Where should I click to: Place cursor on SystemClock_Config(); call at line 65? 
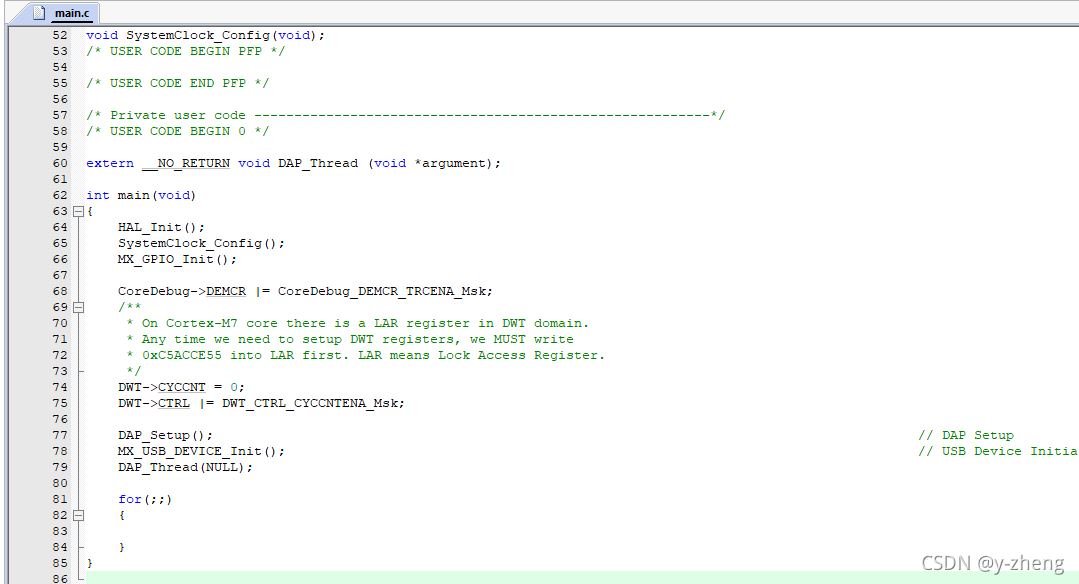[201, 244]
